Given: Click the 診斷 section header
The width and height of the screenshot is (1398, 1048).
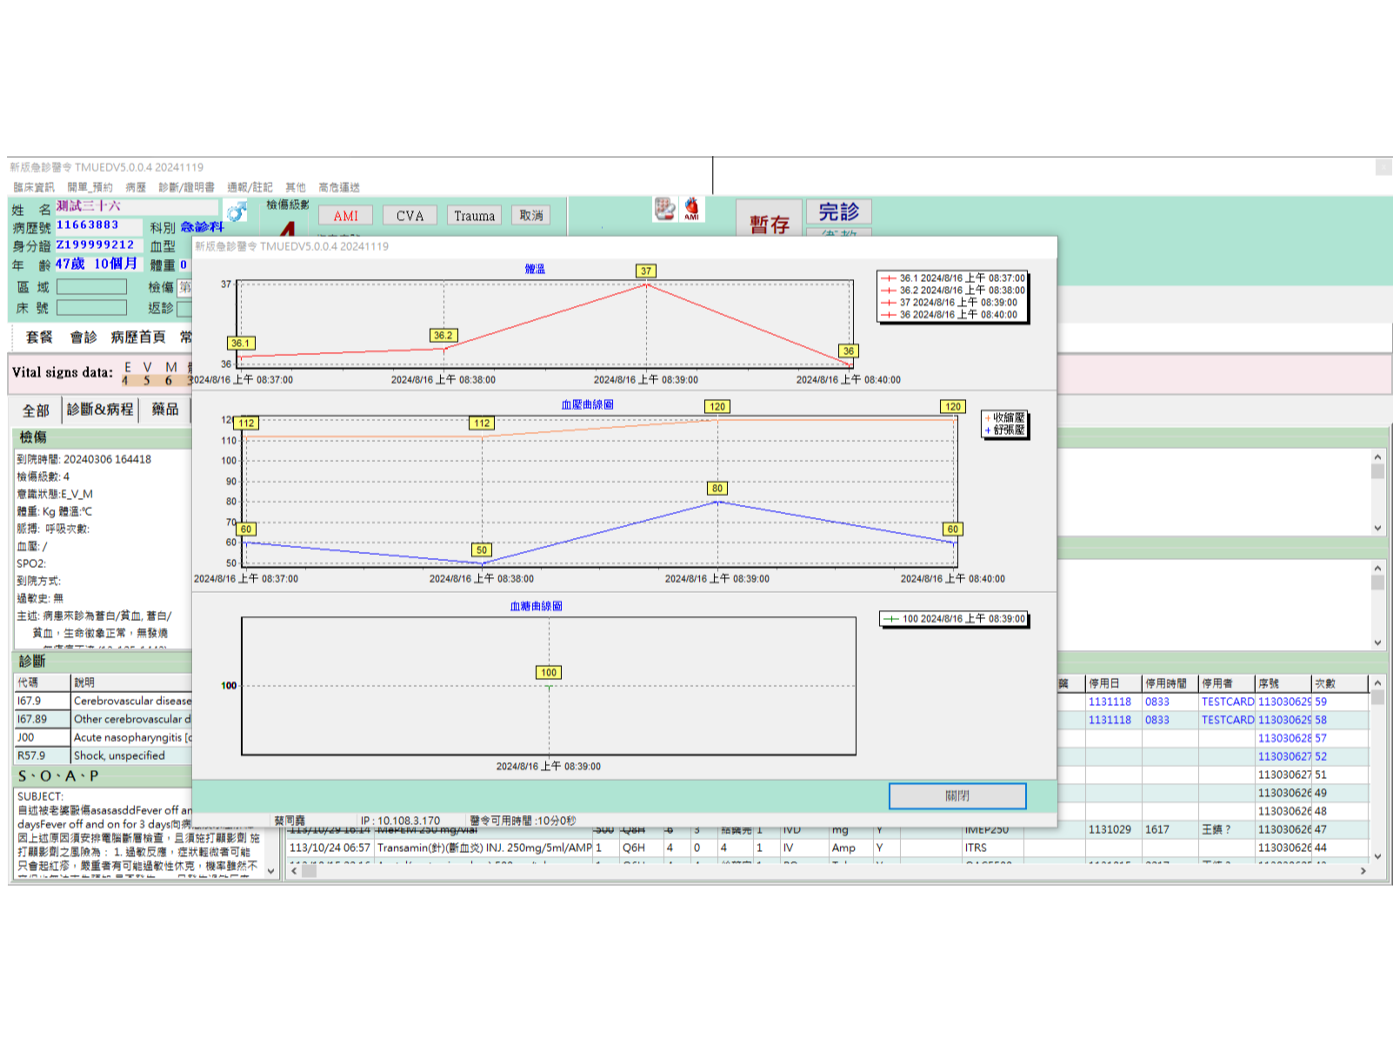Looking at the screenshot, I should pos(32,661).
